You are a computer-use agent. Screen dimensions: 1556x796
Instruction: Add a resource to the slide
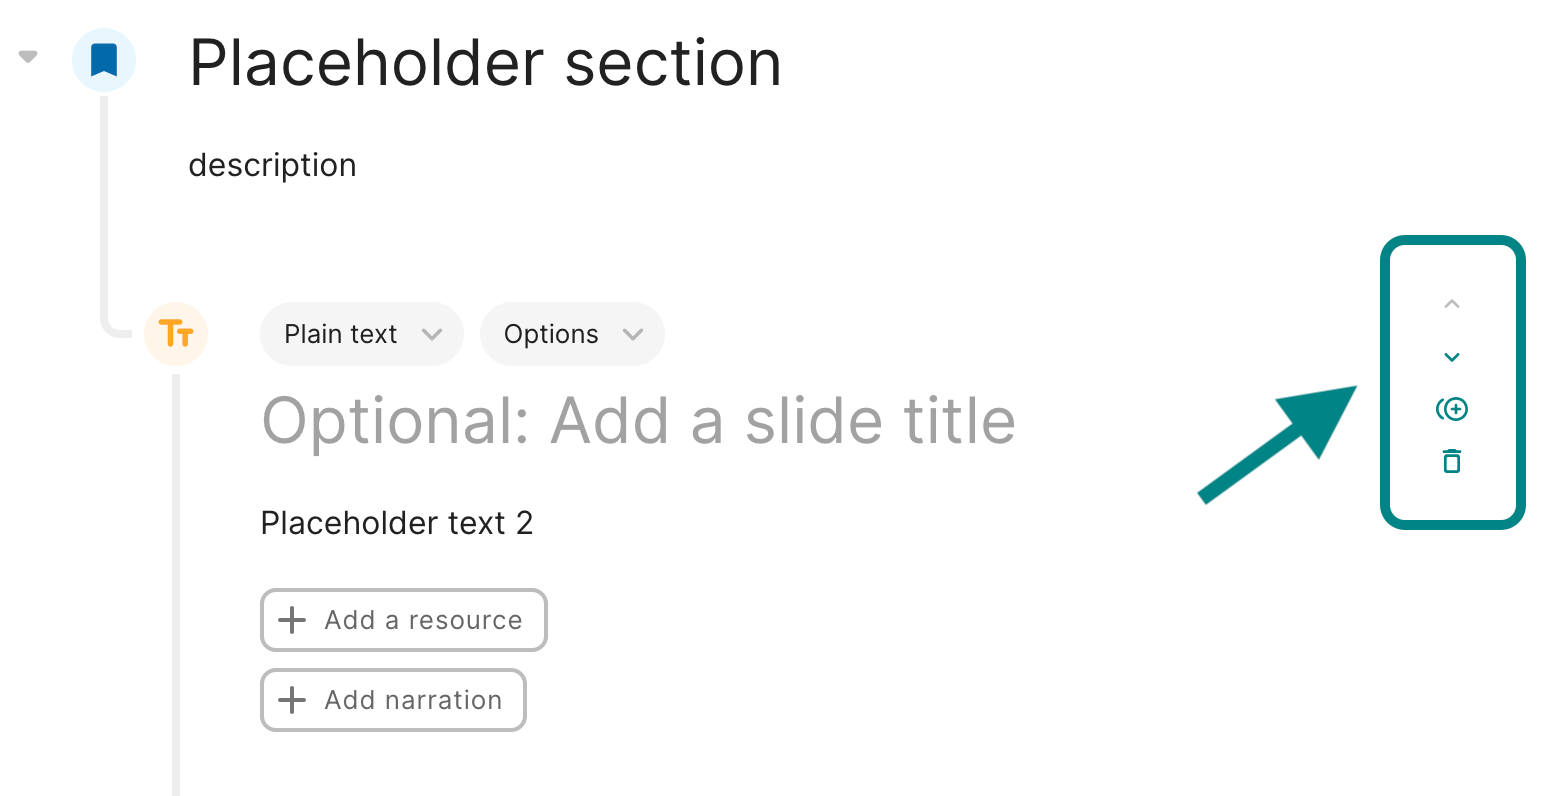[404, 620]
